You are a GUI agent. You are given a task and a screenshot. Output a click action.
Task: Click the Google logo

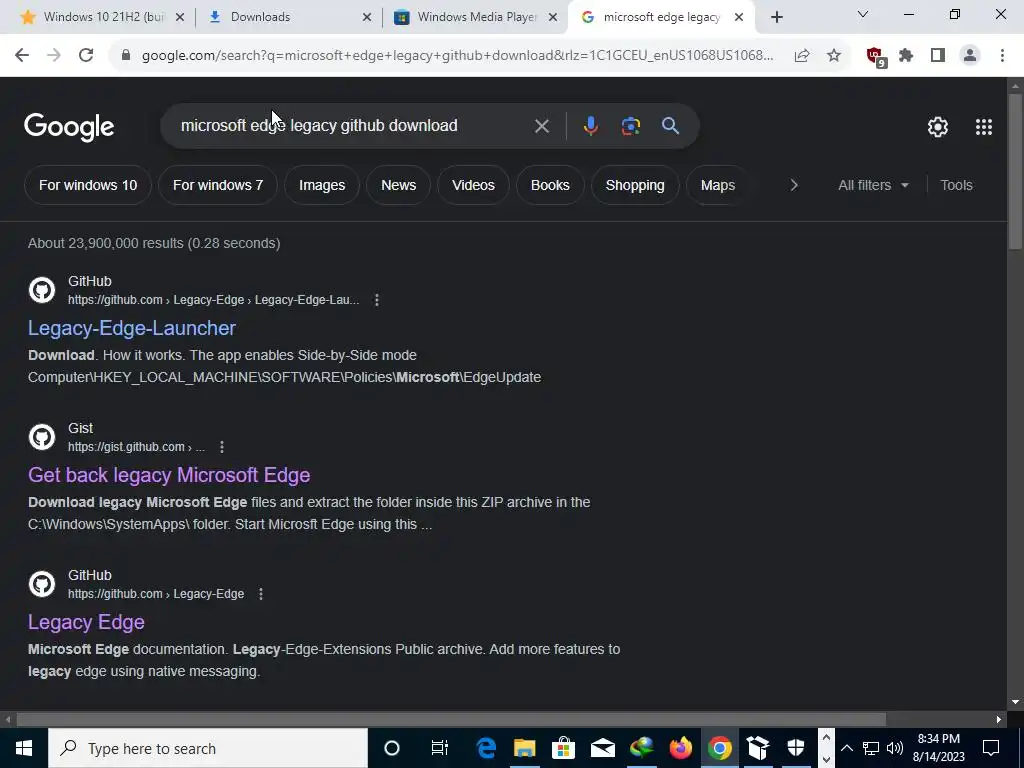[x=69, y=127]
